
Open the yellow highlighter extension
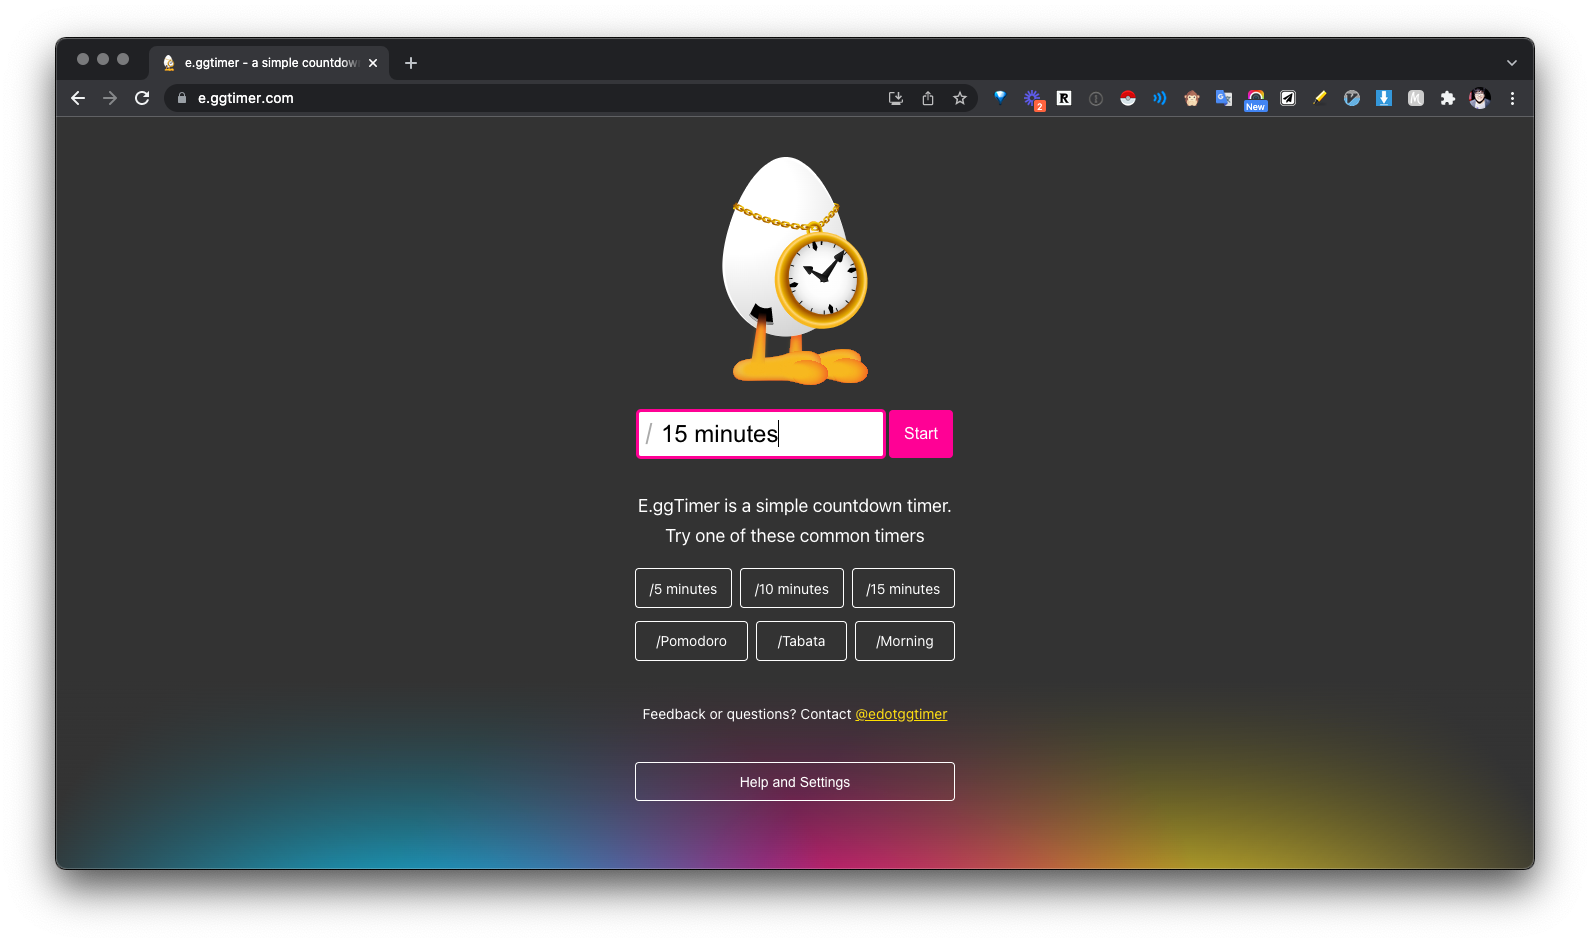tap(1320, 98)
